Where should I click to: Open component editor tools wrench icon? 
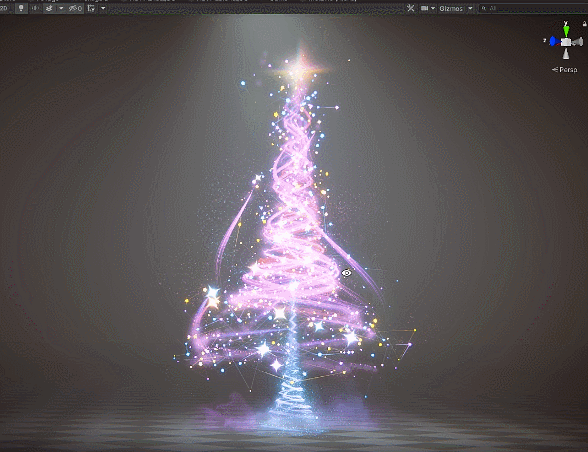point(411,8)
